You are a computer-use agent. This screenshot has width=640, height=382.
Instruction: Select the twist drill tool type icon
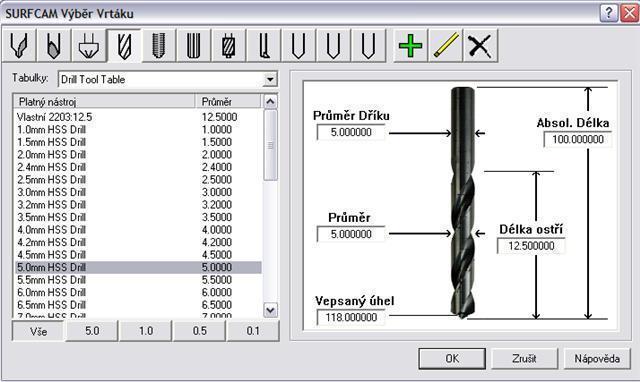[124, 45]
